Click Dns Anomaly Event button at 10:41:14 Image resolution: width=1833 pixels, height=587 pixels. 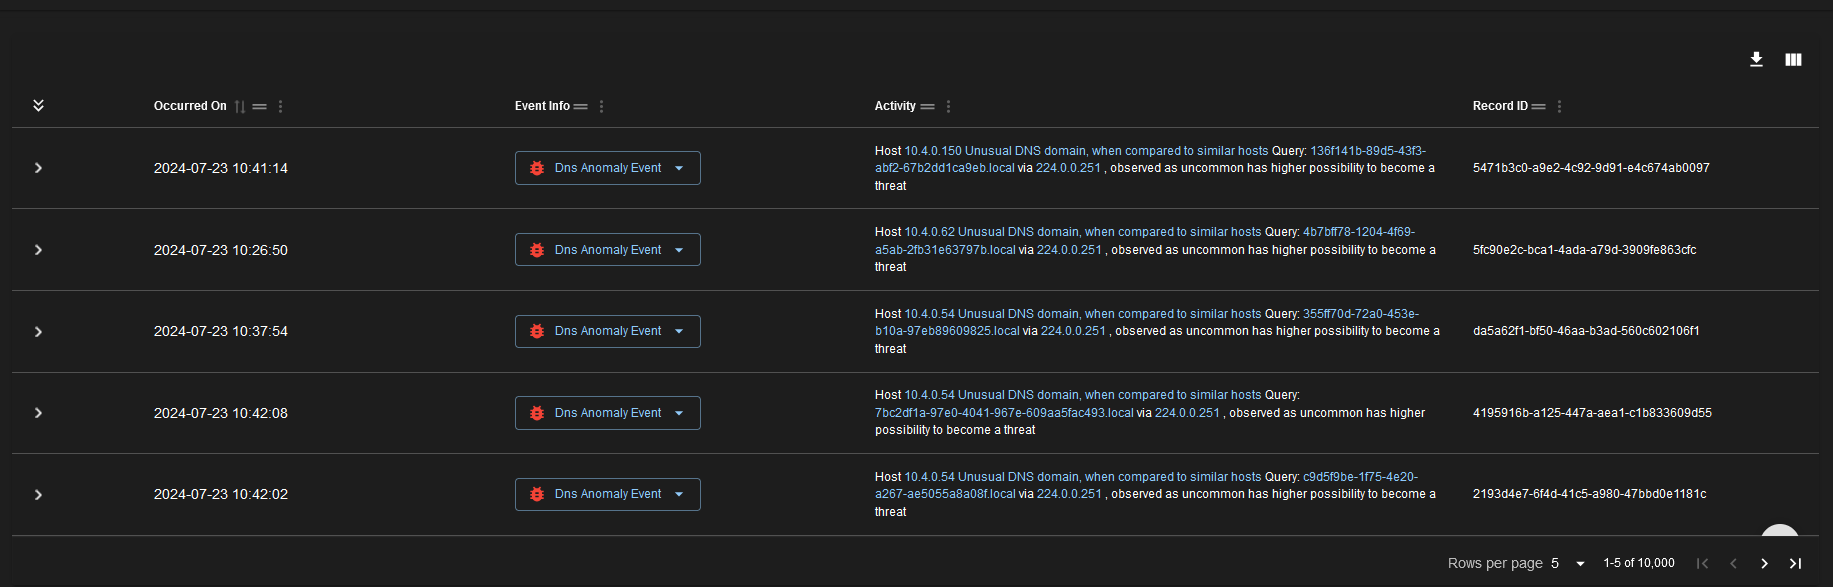(x=598, y=168)
